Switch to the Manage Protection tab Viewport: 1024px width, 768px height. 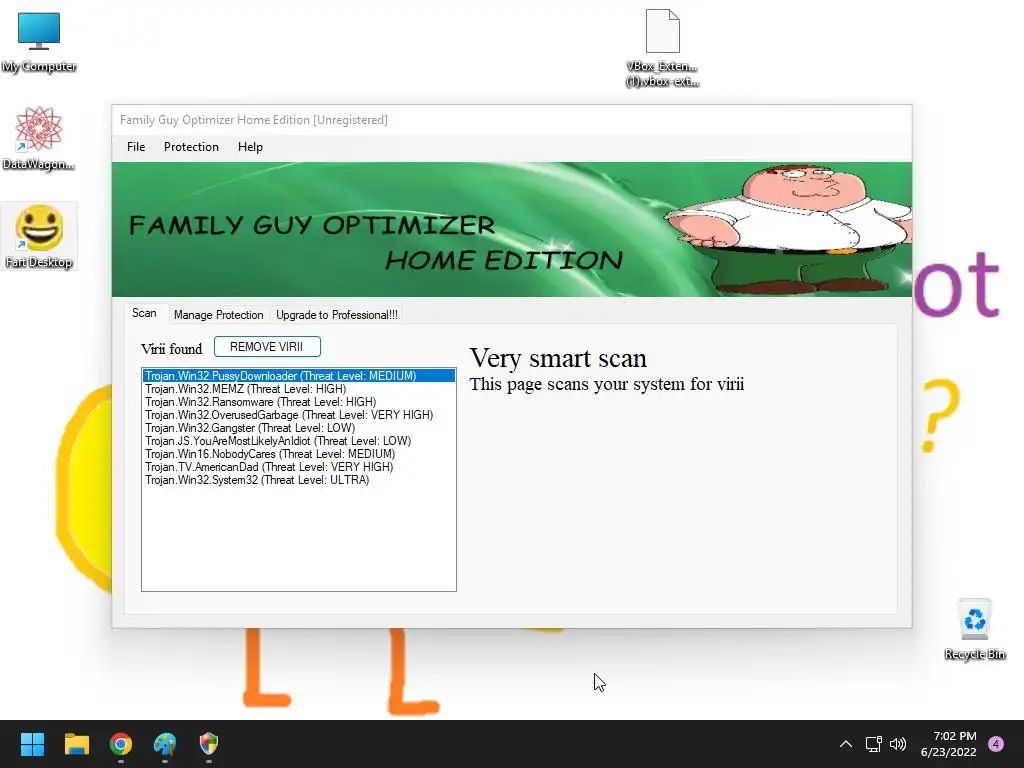219,315
